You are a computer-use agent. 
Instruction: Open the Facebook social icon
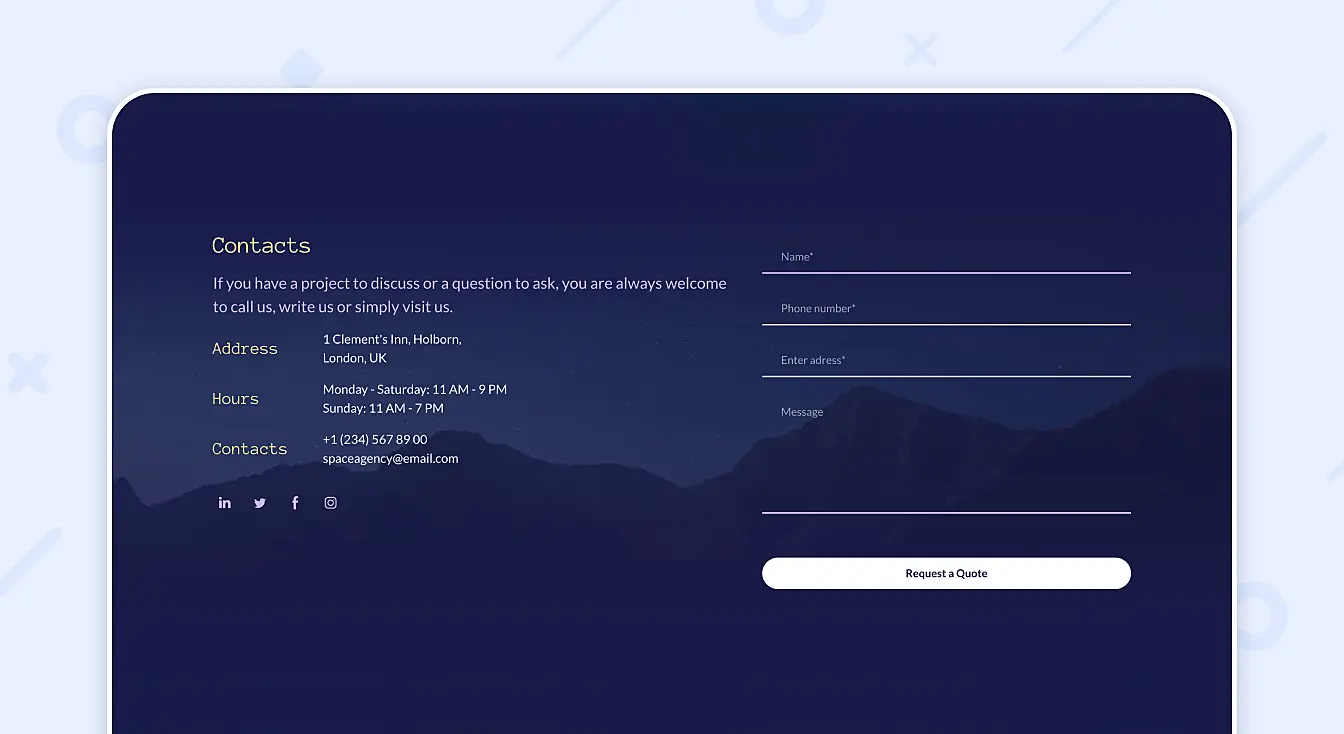point(294,502)
